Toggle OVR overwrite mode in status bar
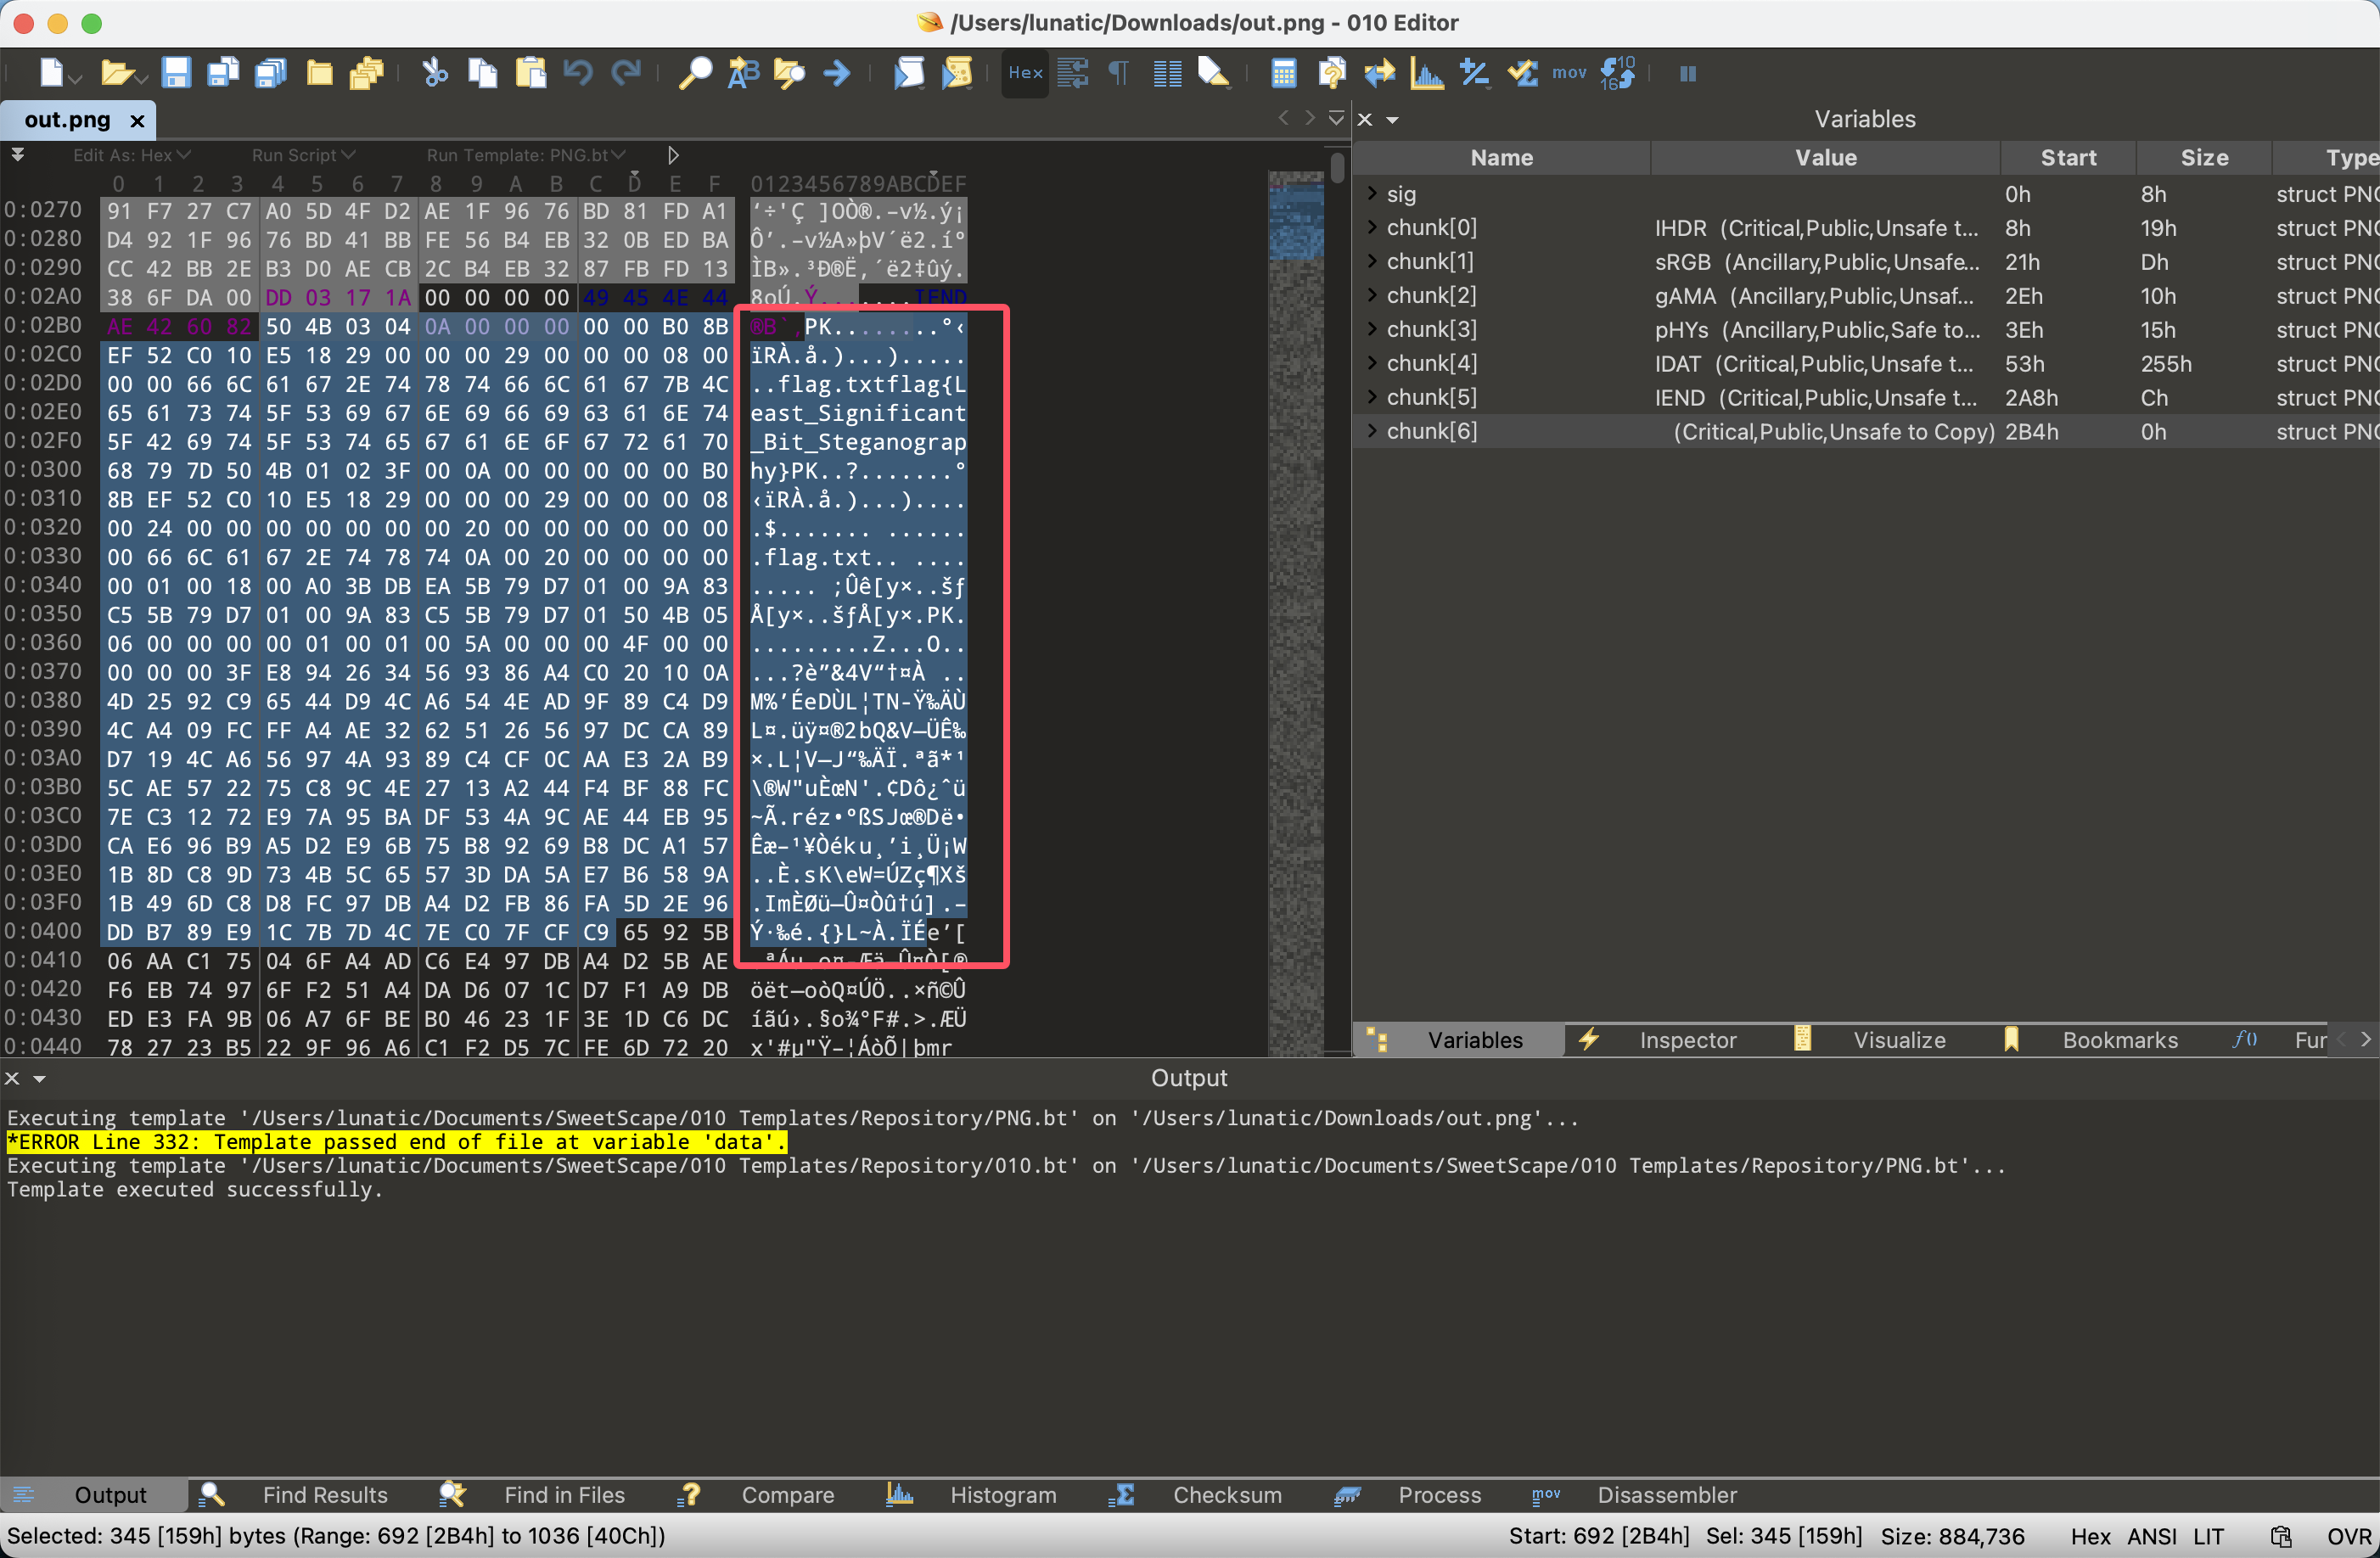The image size is (2380, 1558). point(2348,1536)
